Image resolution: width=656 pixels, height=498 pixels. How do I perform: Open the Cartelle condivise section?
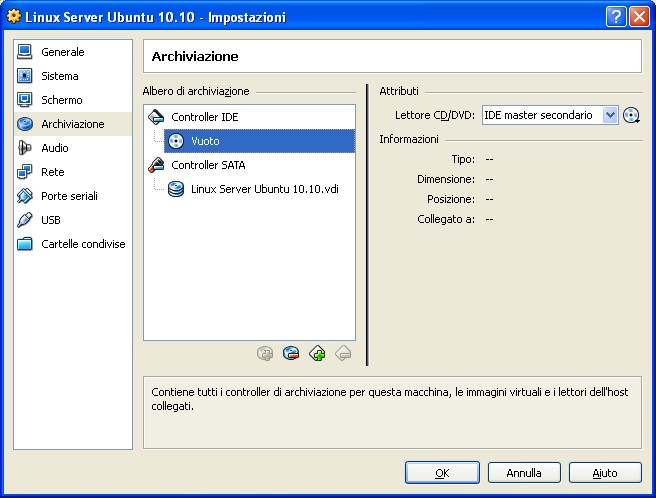point(83,244)
